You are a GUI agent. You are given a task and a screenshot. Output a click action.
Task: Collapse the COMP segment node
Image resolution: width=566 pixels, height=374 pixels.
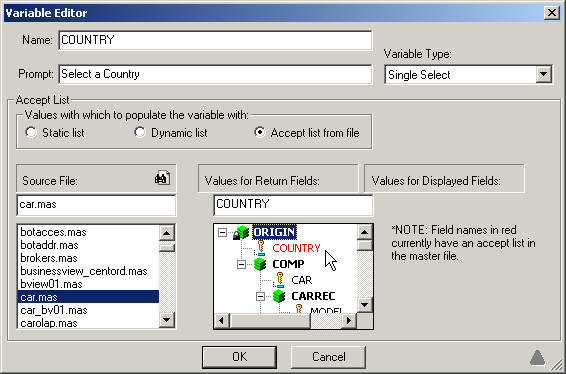[241, 264]
